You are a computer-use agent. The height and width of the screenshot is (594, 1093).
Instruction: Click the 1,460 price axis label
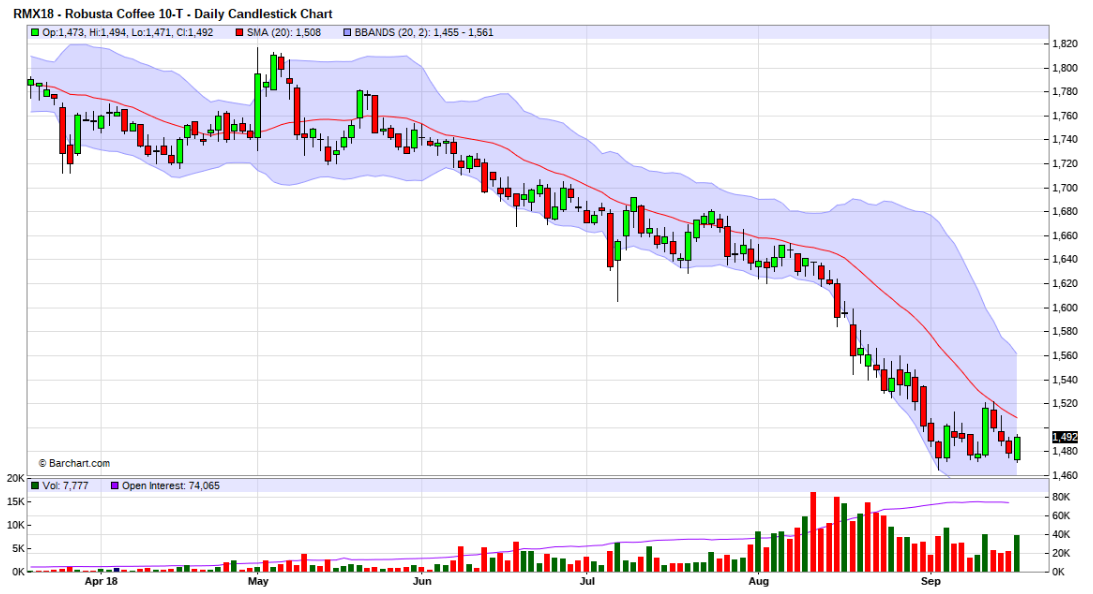tap(1065, 475)
